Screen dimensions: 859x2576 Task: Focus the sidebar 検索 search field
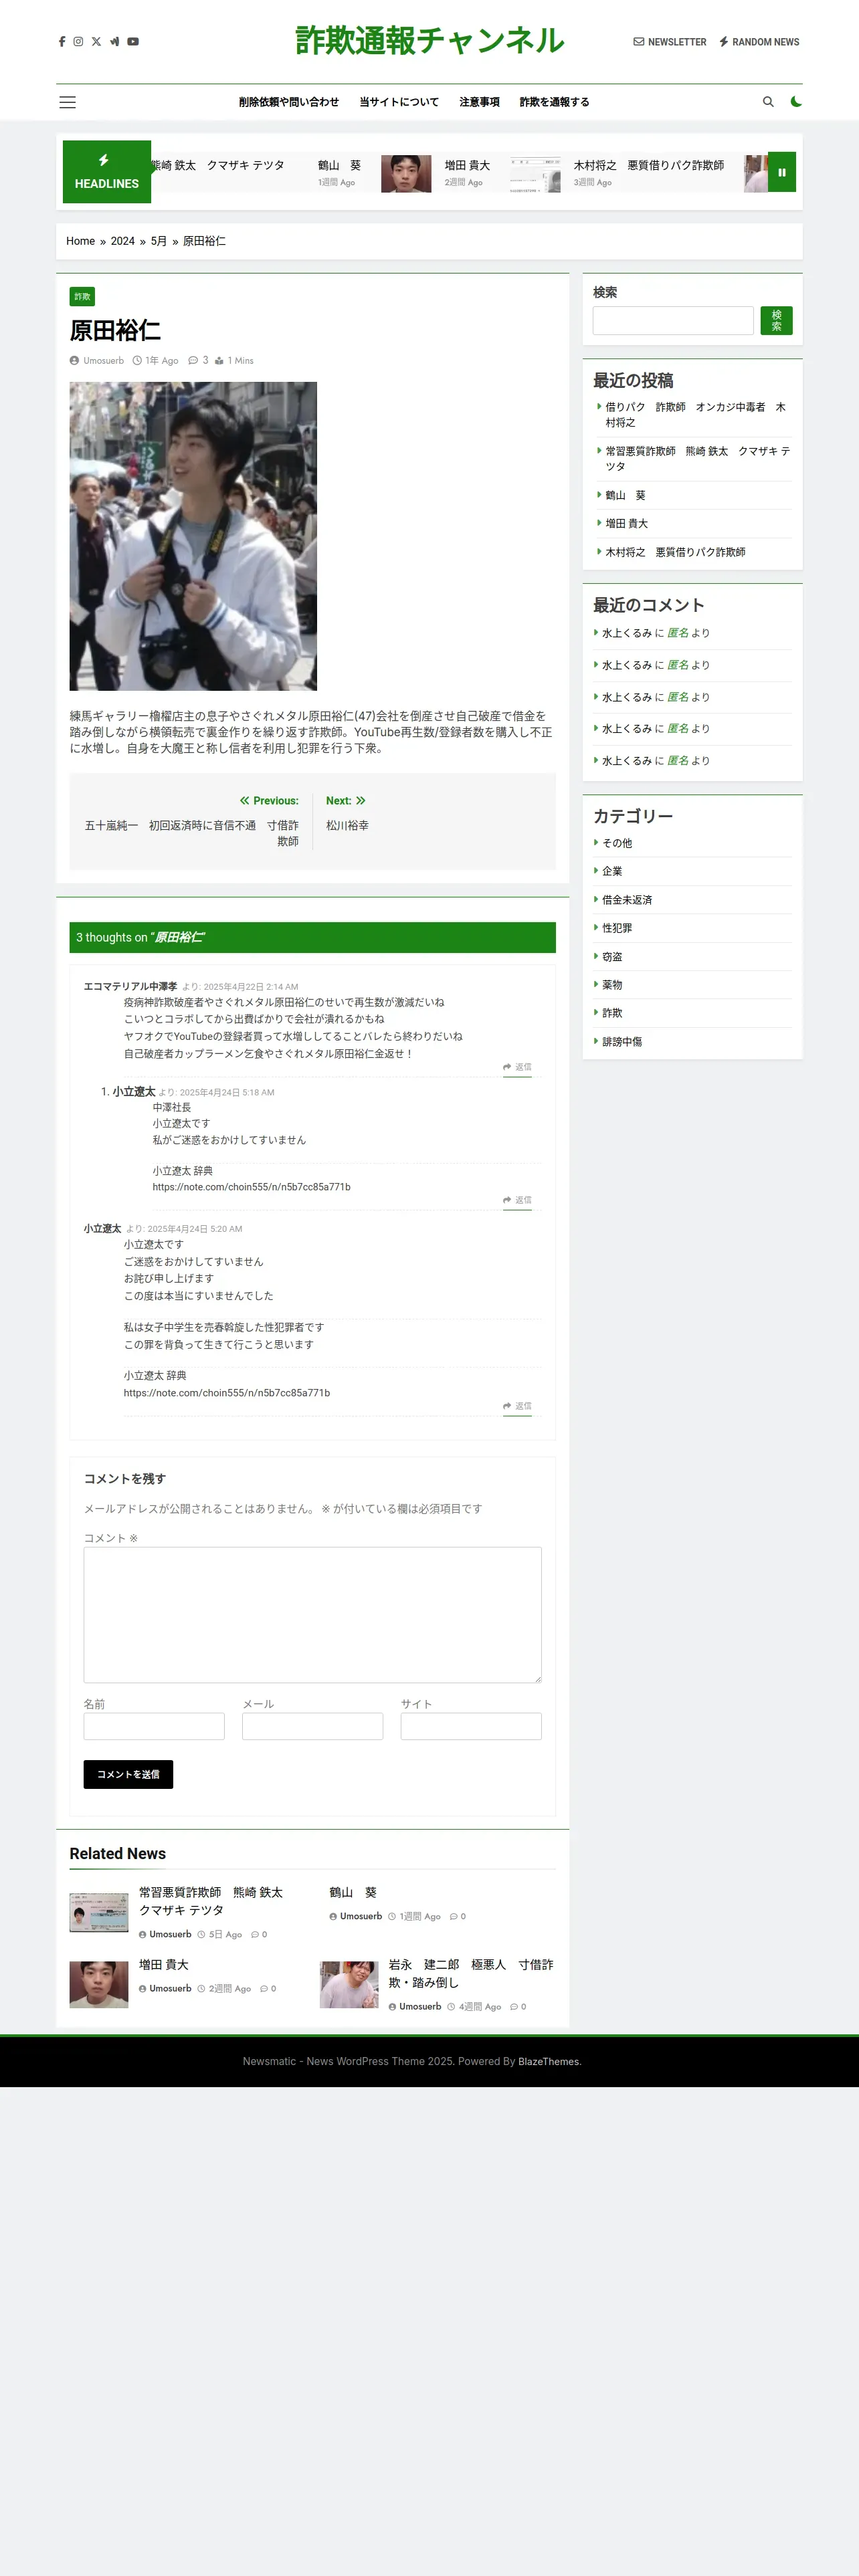[673, 321]
